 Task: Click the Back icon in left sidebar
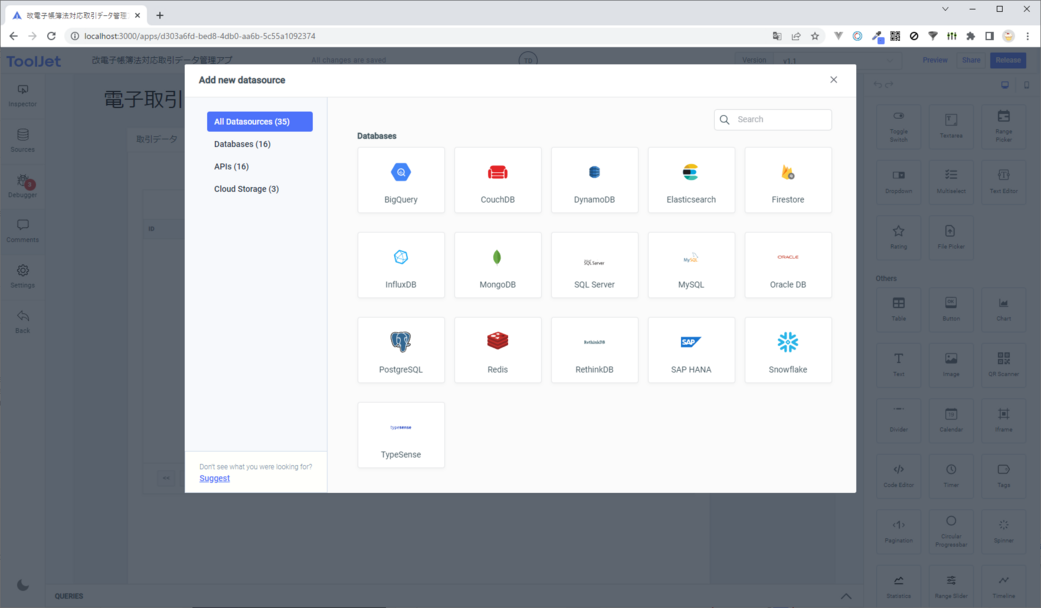[x=23, y=321]
